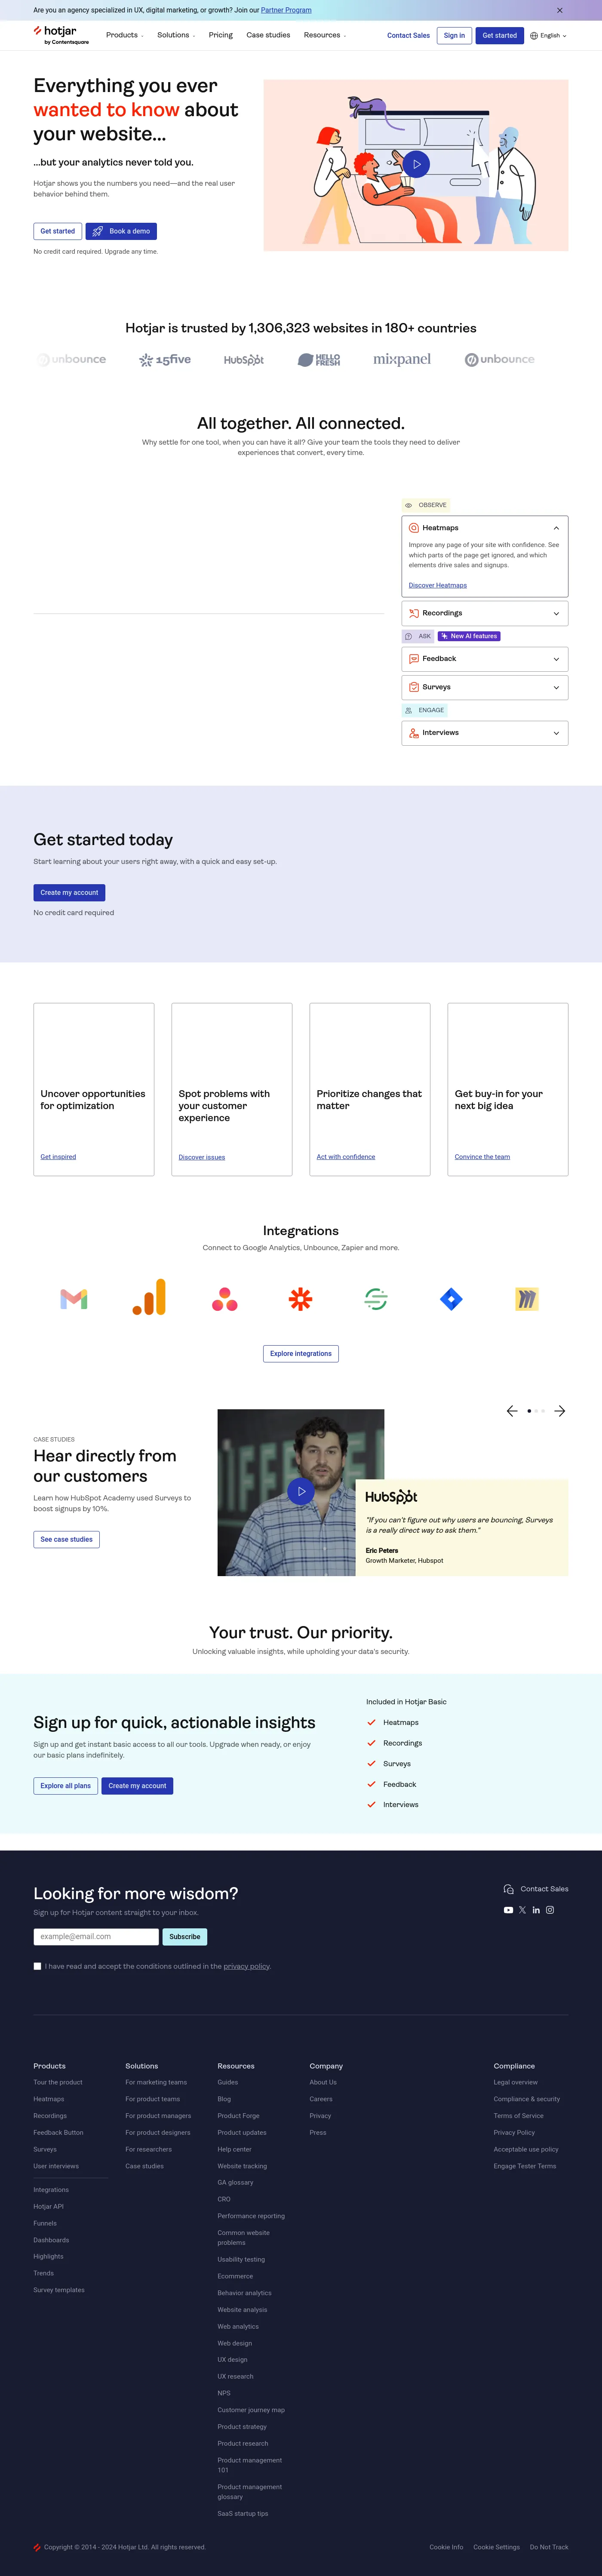The height and width of the screenshot is (2576, 602).
Task: Click the header Get started button
Action: pyautogui.click(x=500, y=36)
